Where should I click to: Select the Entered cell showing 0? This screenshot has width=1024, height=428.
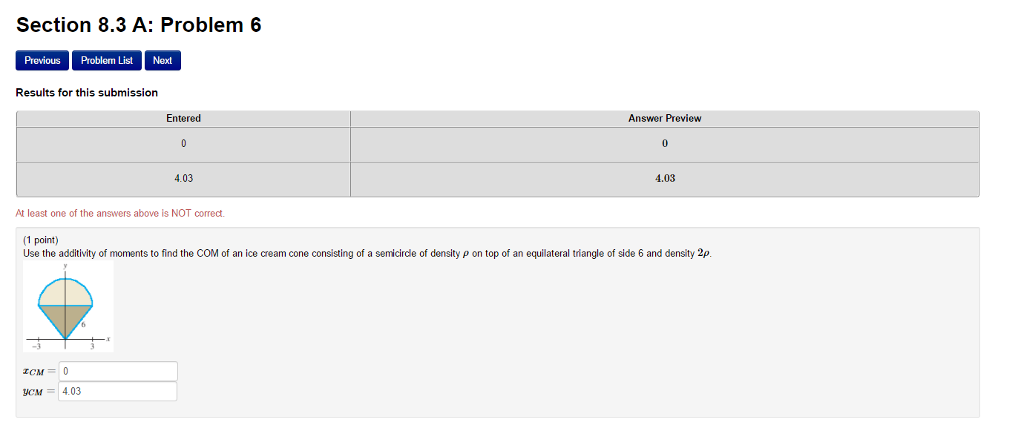point(184,144)
